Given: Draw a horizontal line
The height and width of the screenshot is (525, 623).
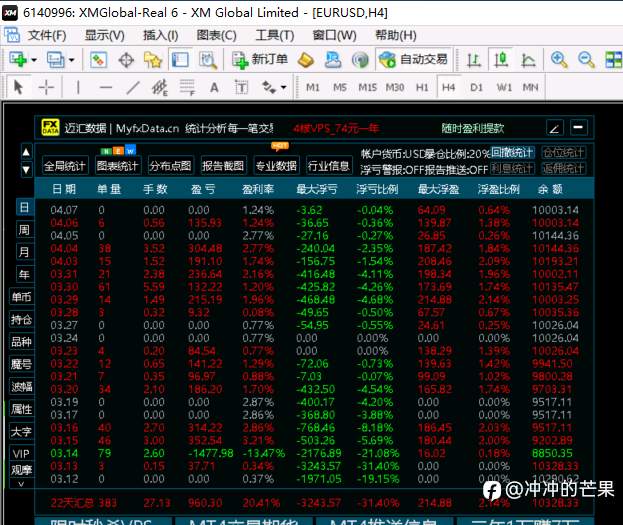Looking at the screenshot, I should (106, 87).
